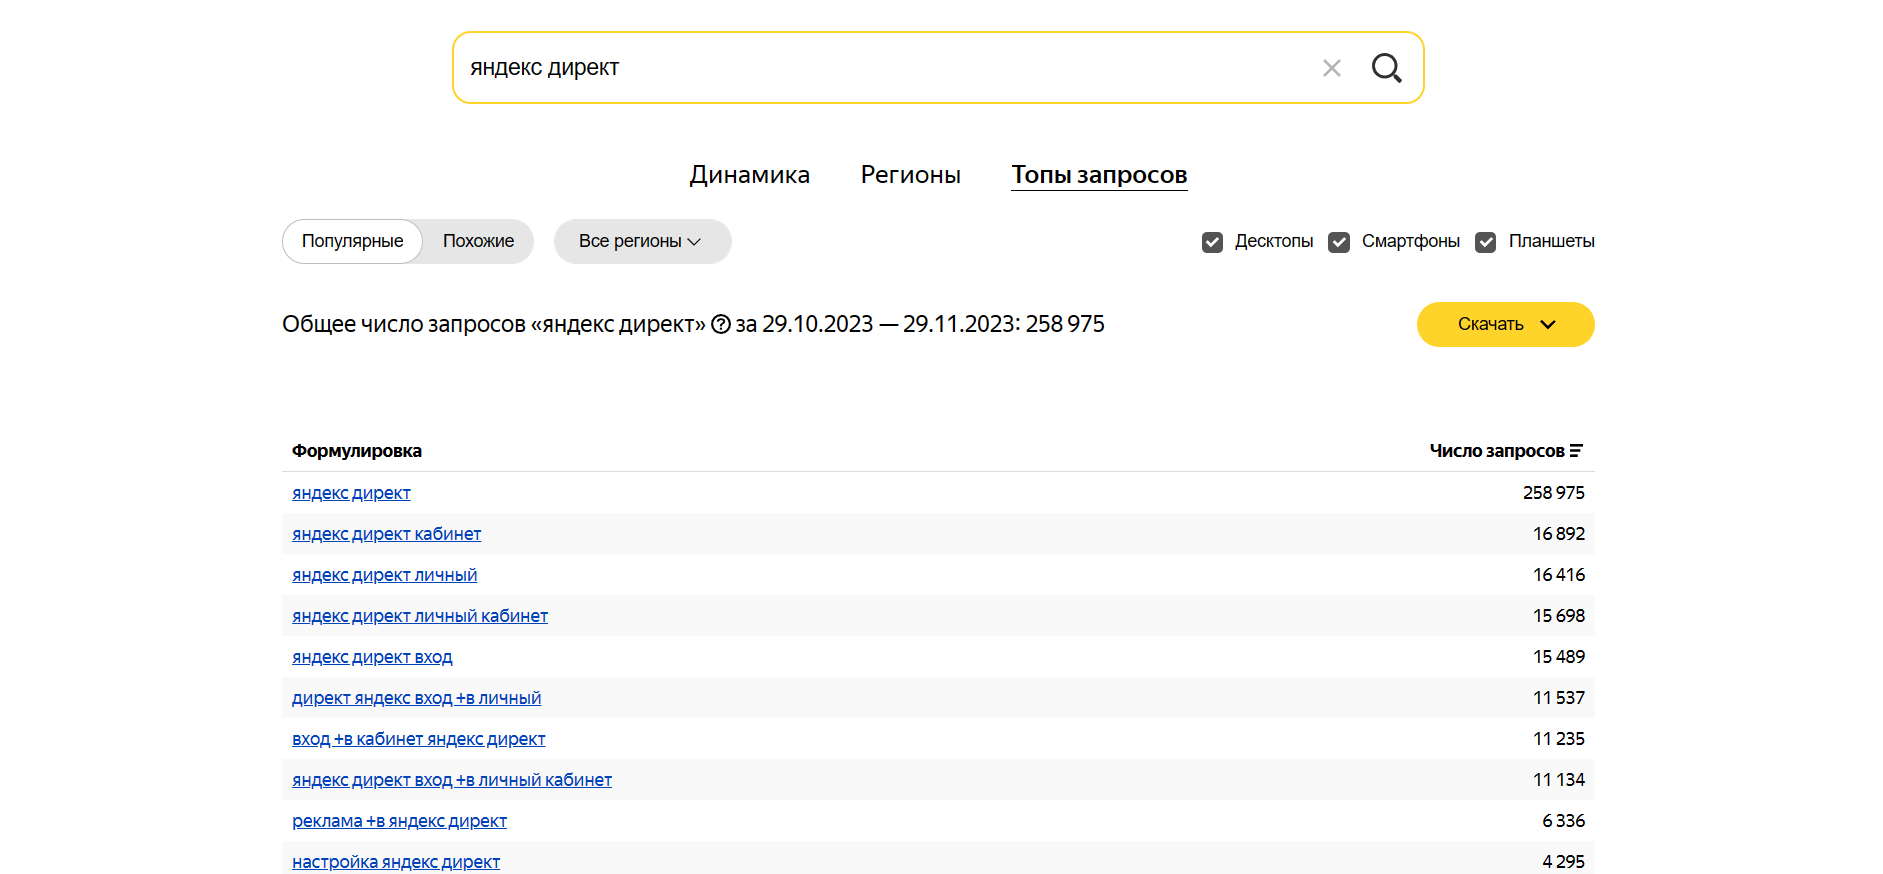Uncheck the Планшеты checkbox
The width and height of the screenshot is (1883, 874).
[x=1486, y=242]
